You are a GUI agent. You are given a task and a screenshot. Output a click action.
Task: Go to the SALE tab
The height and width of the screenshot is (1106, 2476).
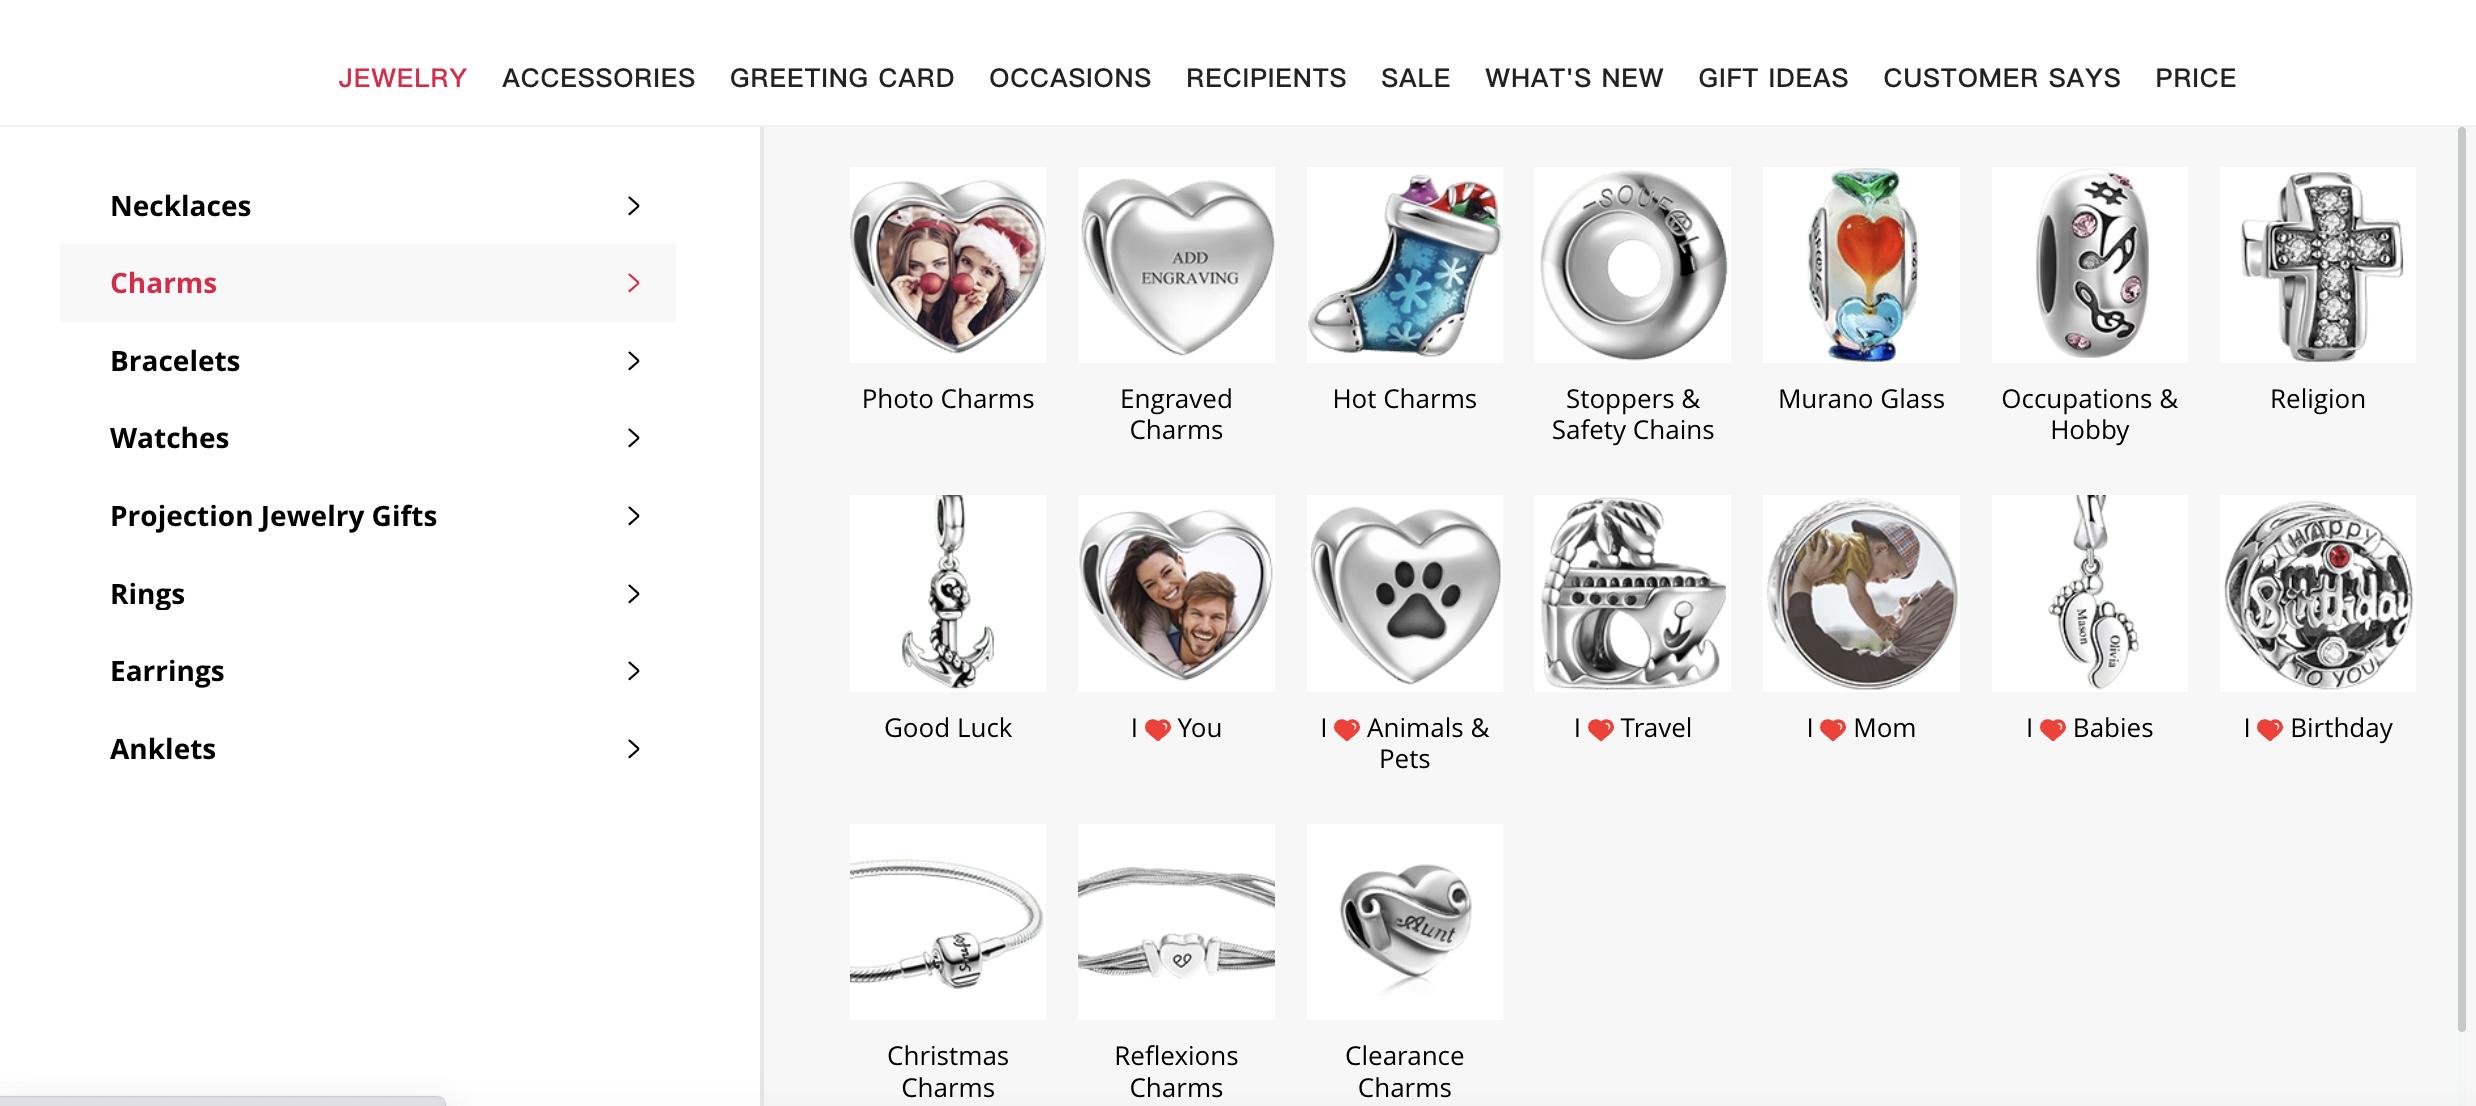pos(1415,78)
